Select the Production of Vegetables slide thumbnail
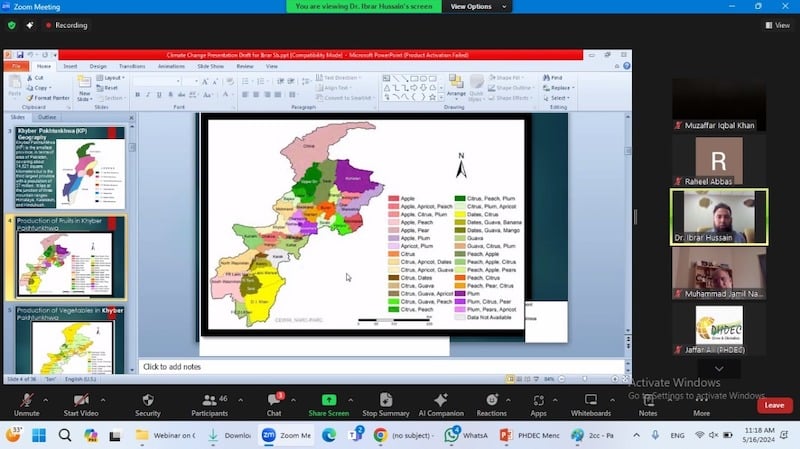The height and width of the screenshot is (449, 800). pos(70,341)
